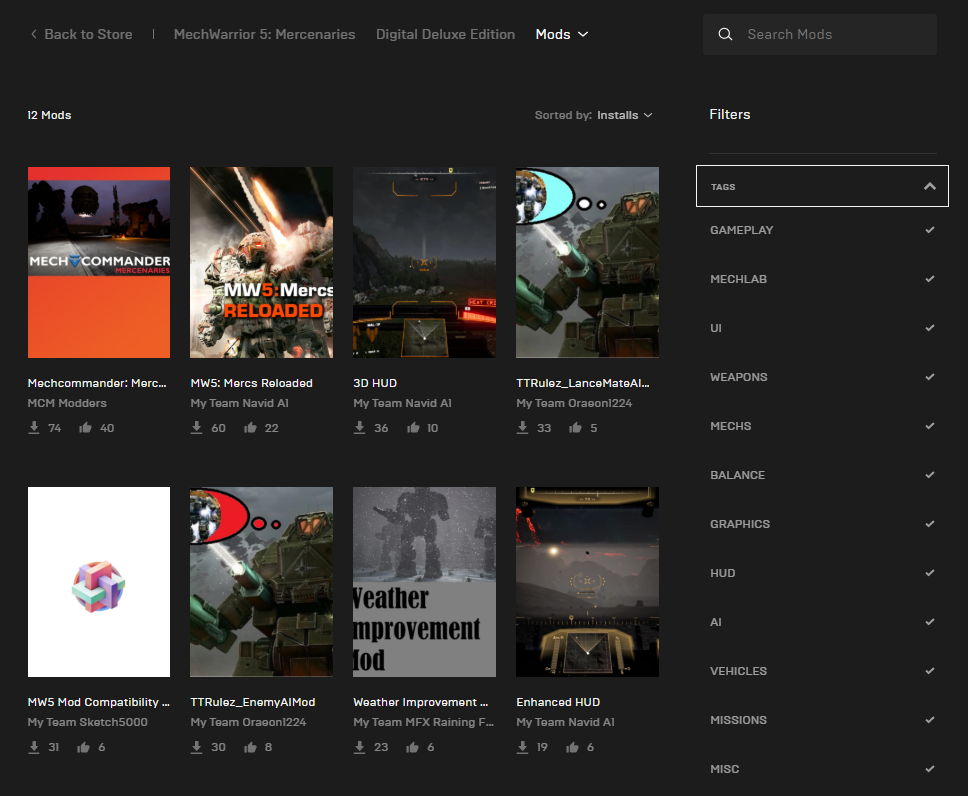Open the Sorted by Installs dropdown
This screenshot has width=968, height=796.
coord(593,115)
